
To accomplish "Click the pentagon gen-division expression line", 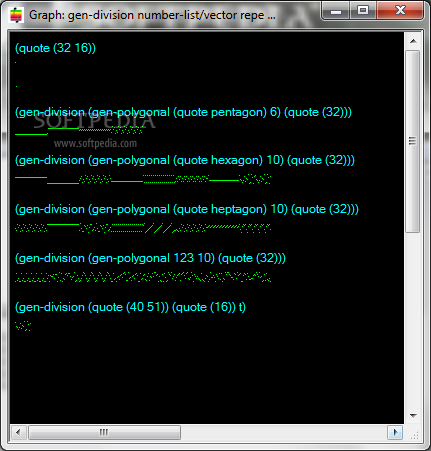I will click(x=183, y=112).
